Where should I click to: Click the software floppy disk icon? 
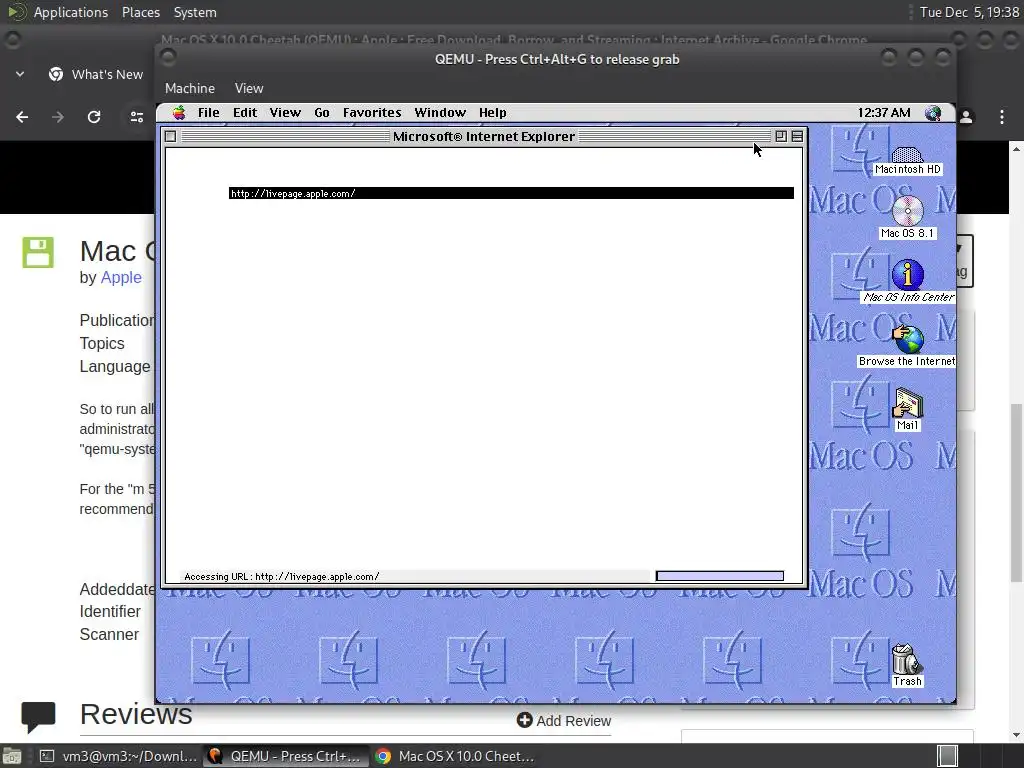tap(38, 252)
